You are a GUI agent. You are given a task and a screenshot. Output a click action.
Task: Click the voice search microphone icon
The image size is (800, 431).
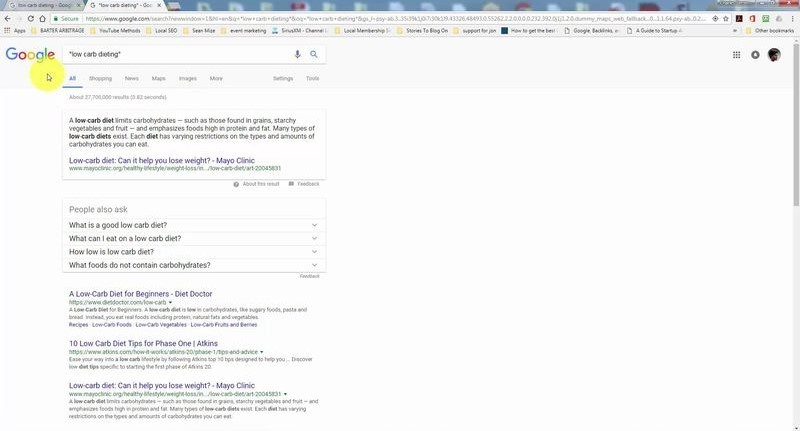(x=297, y=55)
